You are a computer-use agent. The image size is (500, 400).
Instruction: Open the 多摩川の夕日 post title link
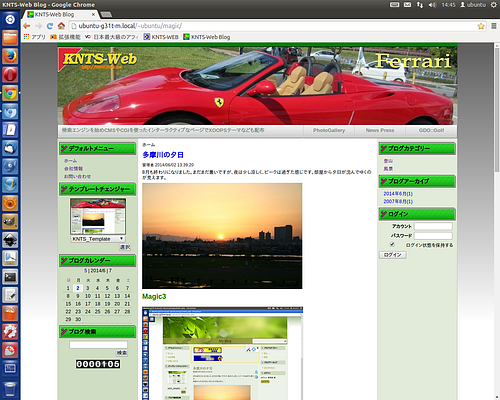point(163,155)
